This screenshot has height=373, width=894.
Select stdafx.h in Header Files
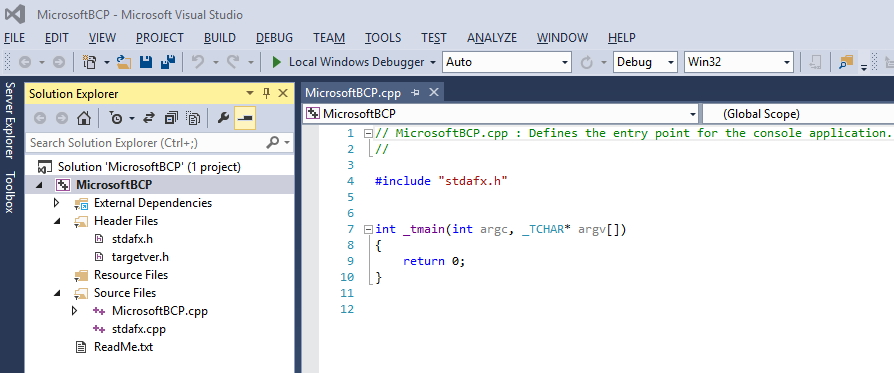(x=132, y=239)
